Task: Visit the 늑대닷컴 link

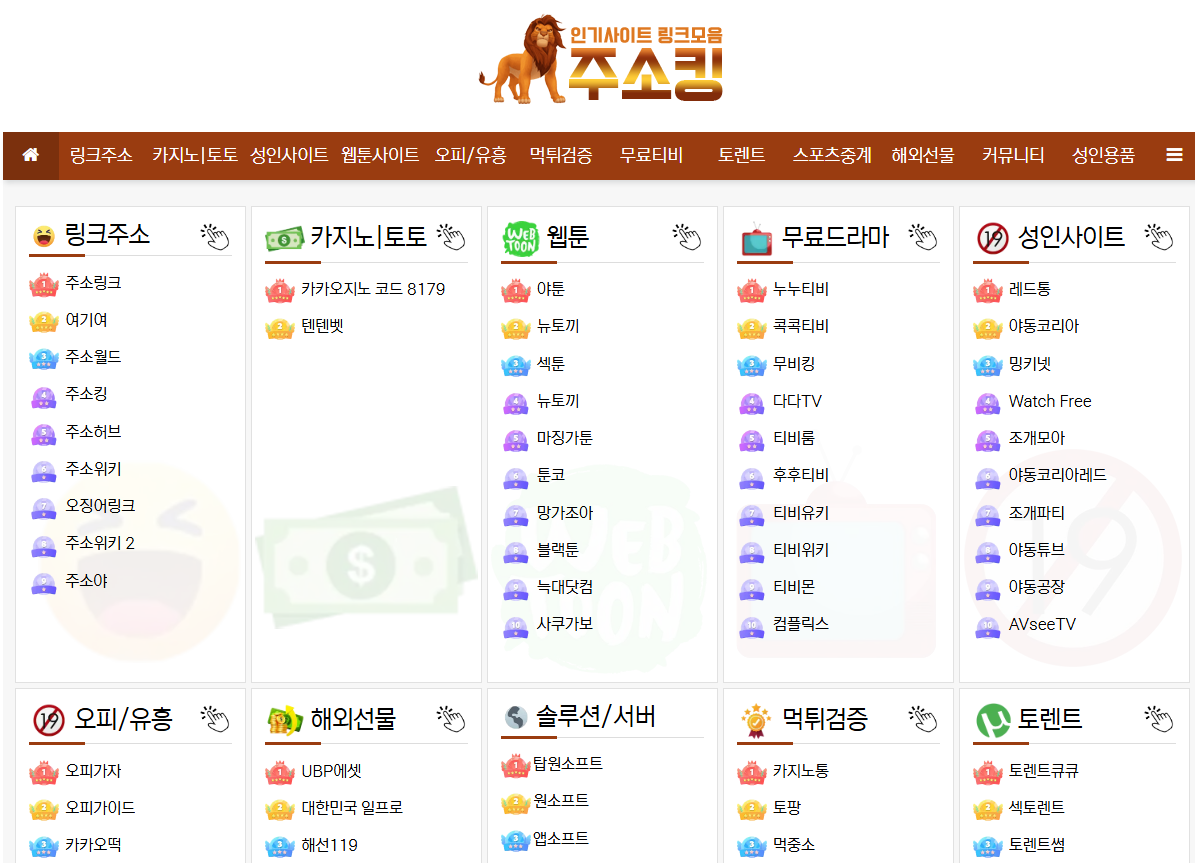Action: coord(565,586)
